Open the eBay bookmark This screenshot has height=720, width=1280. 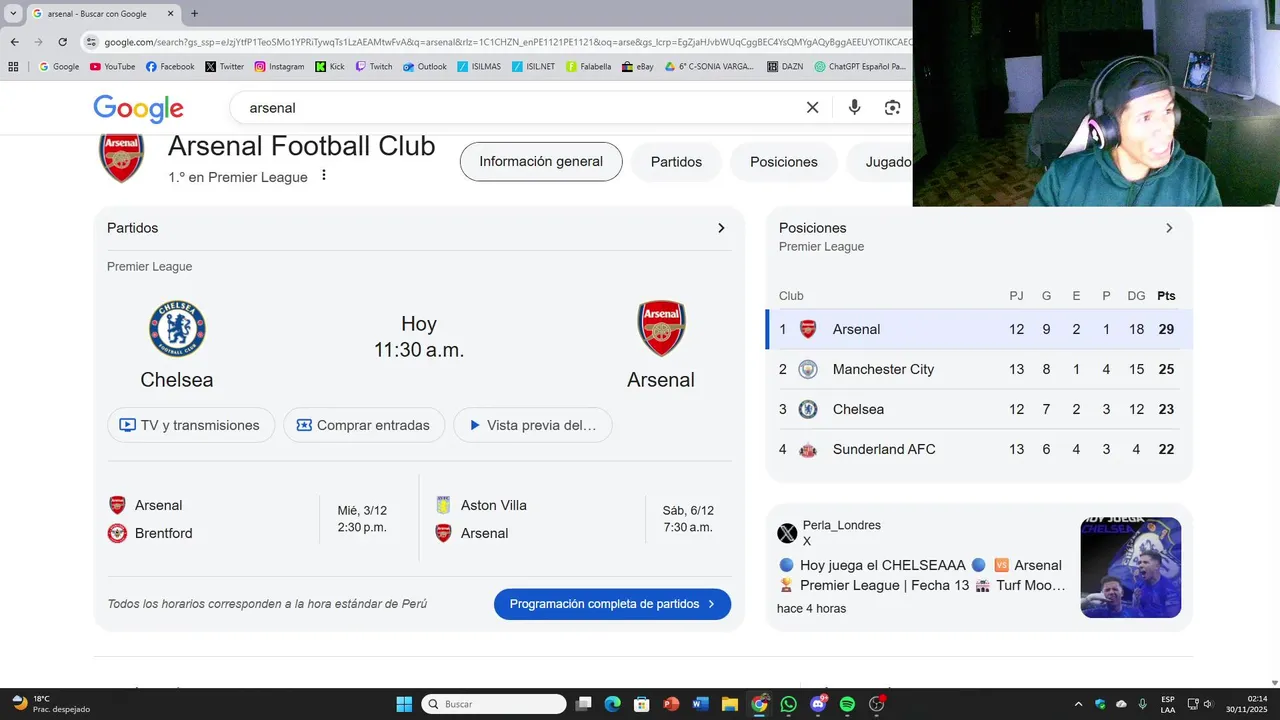(637, 67)
